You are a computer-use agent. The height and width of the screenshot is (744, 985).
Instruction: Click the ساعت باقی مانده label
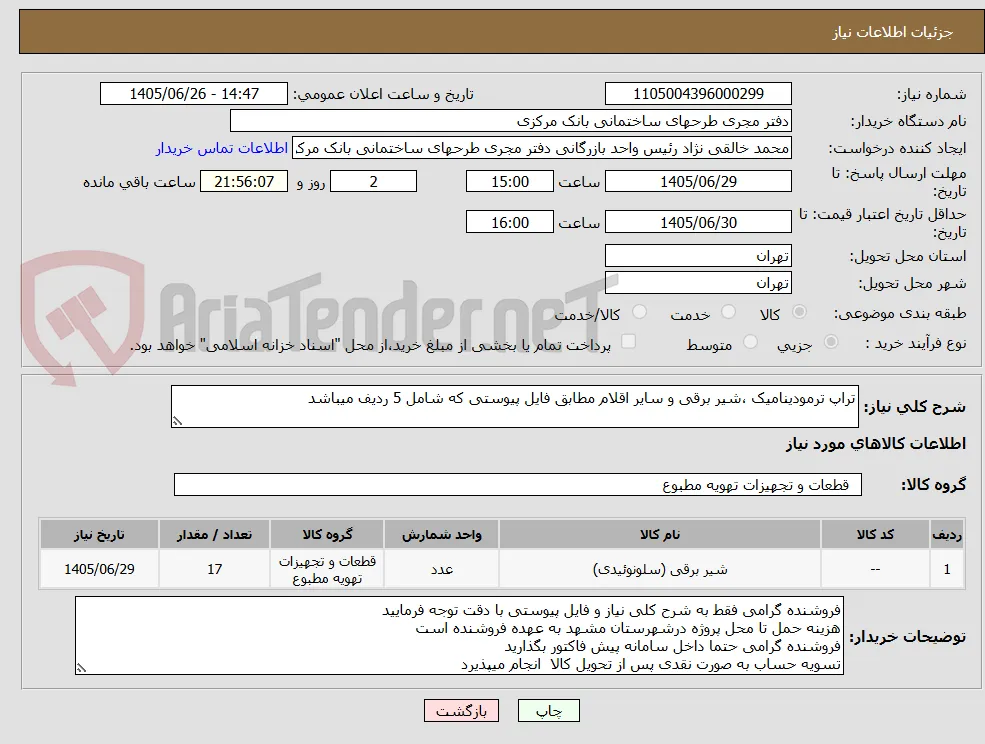click(x=139, y=182)
